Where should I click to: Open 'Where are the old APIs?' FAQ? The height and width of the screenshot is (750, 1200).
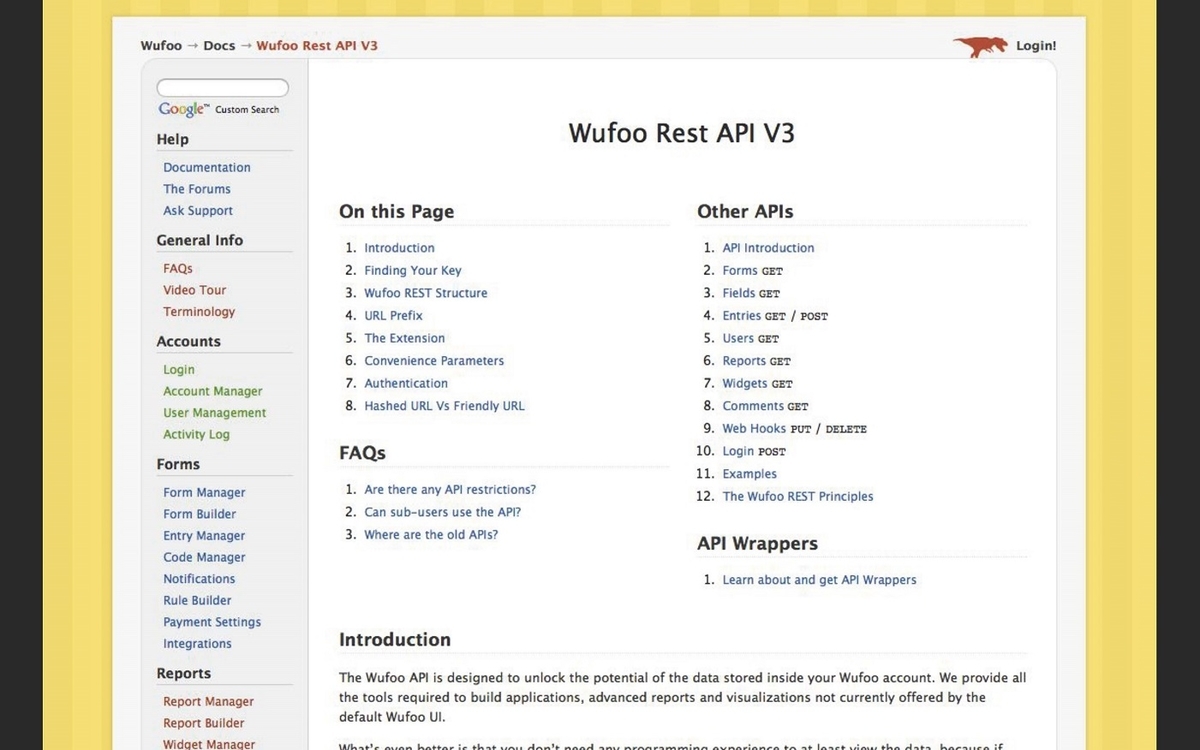click(431, 535)
